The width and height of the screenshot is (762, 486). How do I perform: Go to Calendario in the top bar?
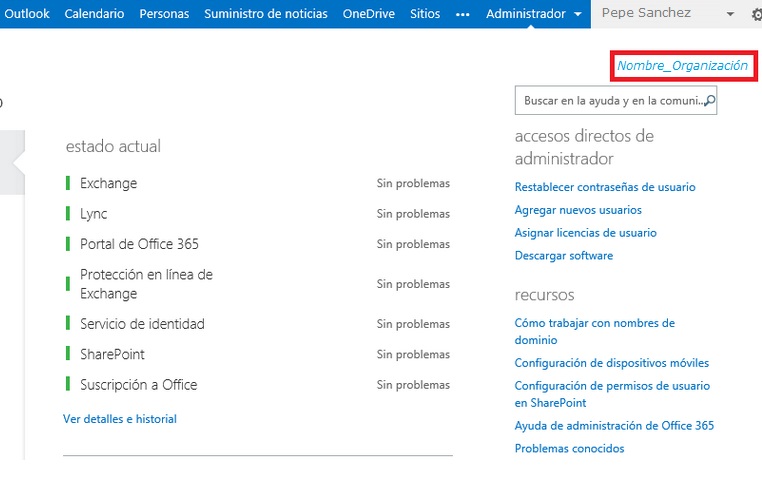pyautogui.click(x=94, y=14)
